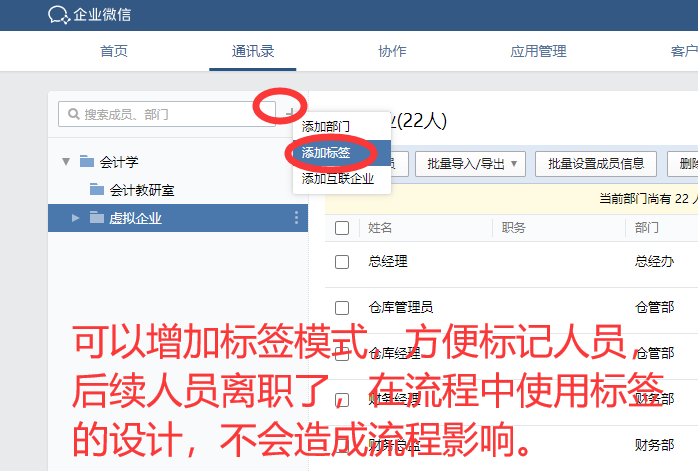Click the 搜索成员、部门 search field
Viewport: 698px width, 471px height.
click(167, 114)
